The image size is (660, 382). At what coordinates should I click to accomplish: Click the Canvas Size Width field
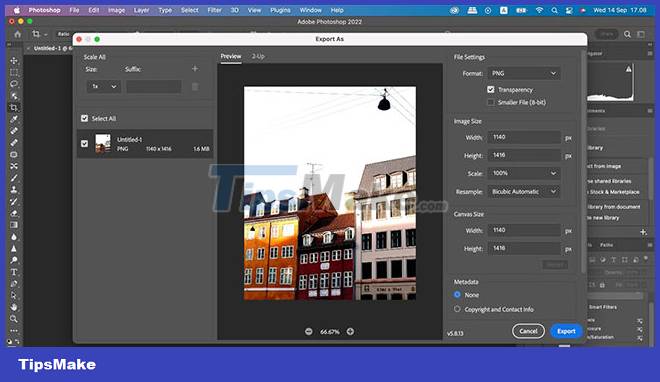click(524, 230)
